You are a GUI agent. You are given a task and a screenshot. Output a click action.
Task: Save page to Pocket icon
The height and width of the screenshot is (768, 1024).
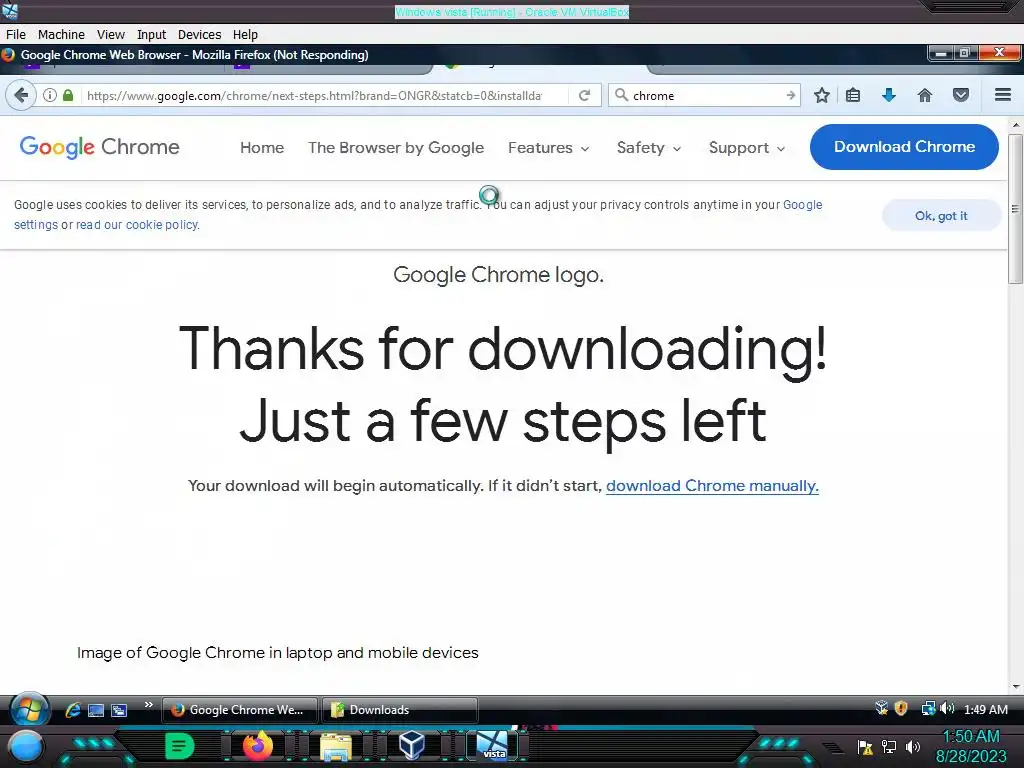(x=961, y=95)
